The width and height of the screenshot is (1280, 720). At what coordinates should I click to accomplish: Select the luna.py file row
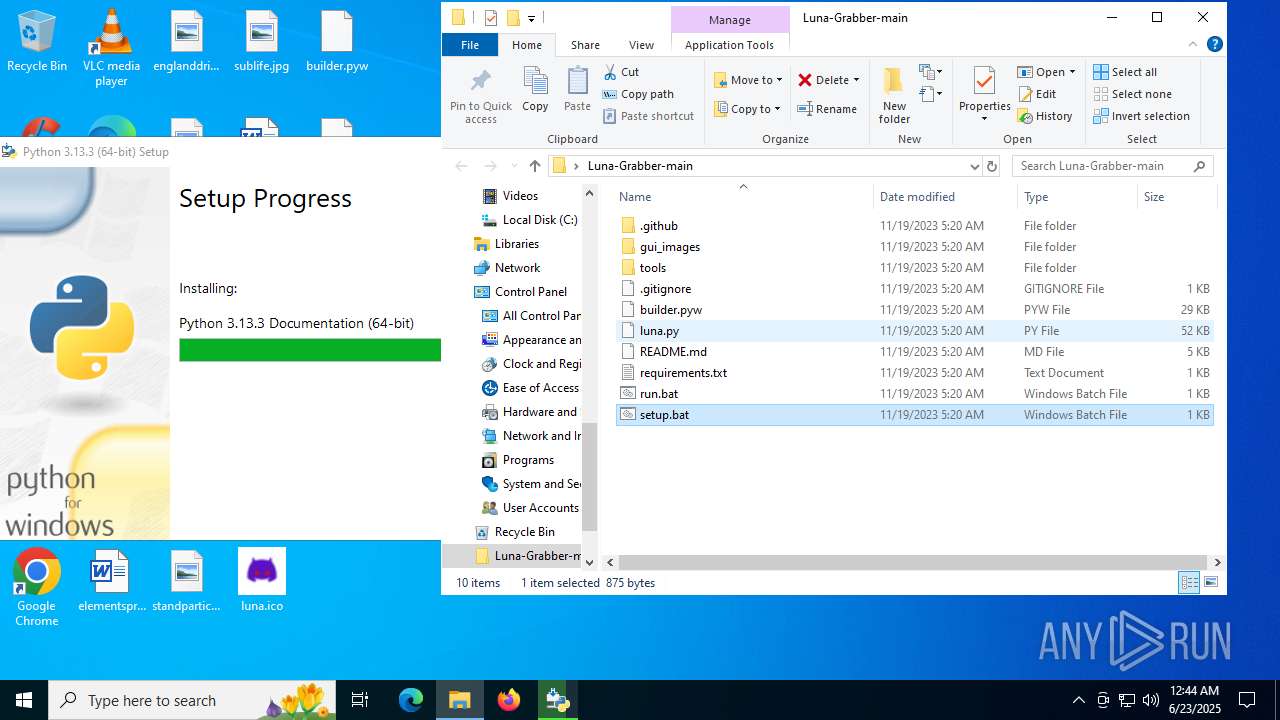(x=915, y=331)
